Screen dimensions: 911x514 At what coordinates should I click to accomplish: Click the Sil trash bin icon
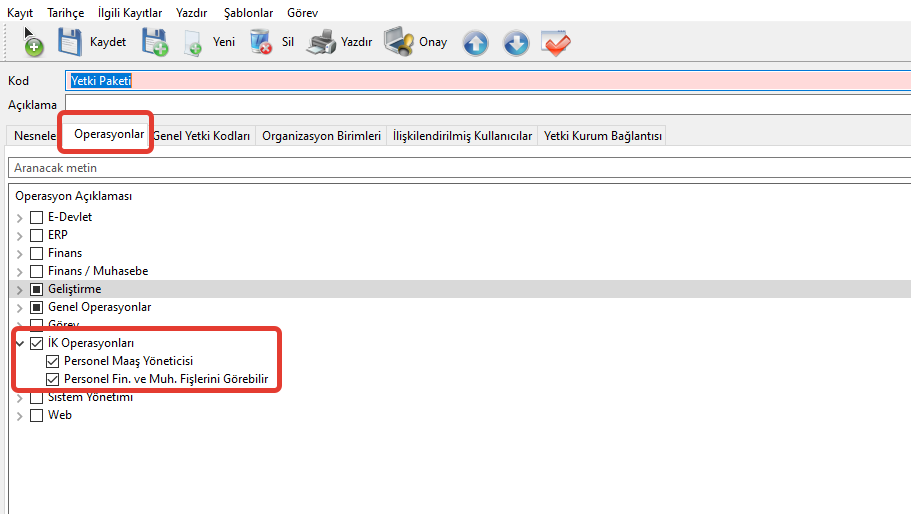click(261, 42)
